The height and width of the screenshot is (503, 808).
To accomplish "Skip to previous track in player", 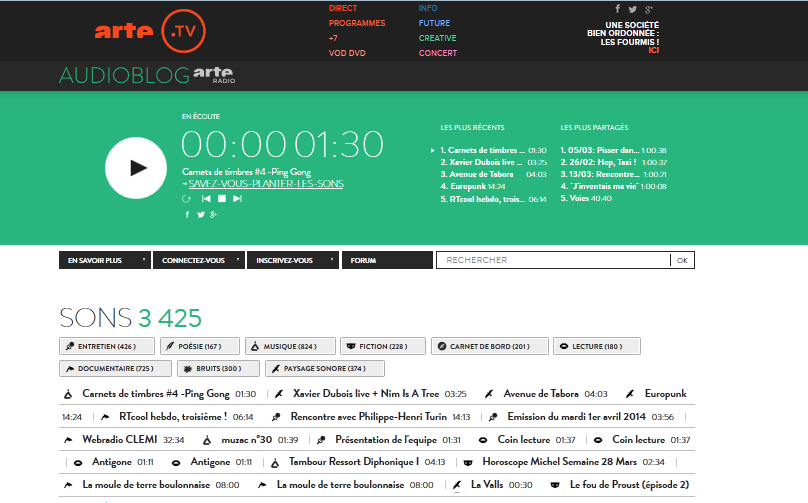I will click(x=206, y=199).
